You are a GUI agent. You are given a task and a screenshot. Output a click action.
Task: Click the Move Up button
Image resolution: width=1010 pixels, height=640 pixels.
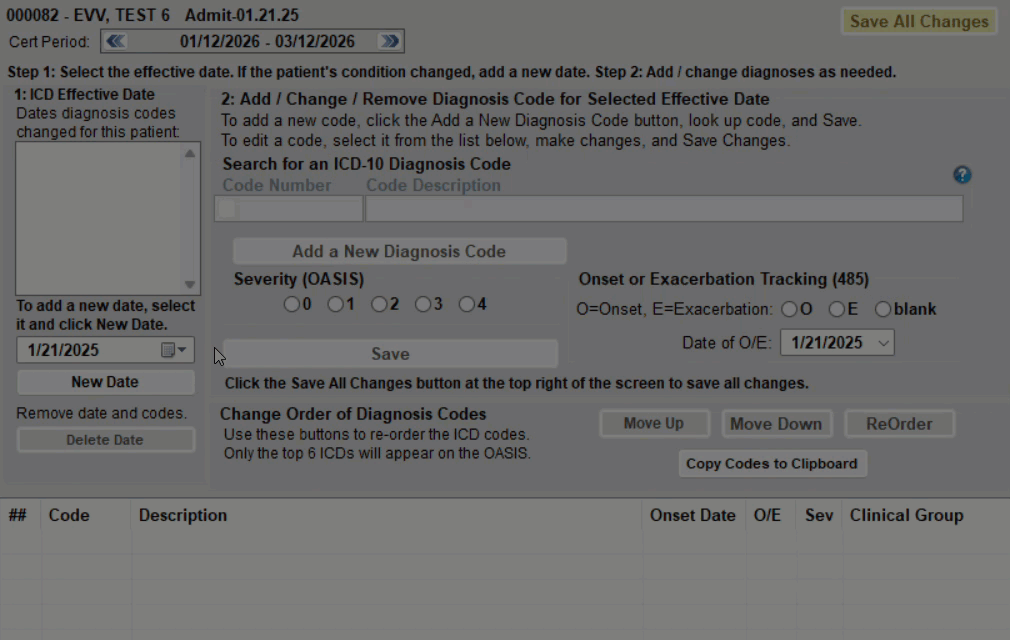(x=654, y=424)
